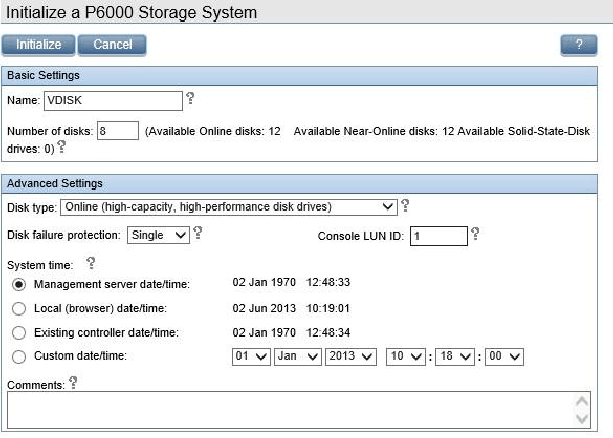Click the help icon next to System time
Viewport: 613px width, 438px height.
91,263
